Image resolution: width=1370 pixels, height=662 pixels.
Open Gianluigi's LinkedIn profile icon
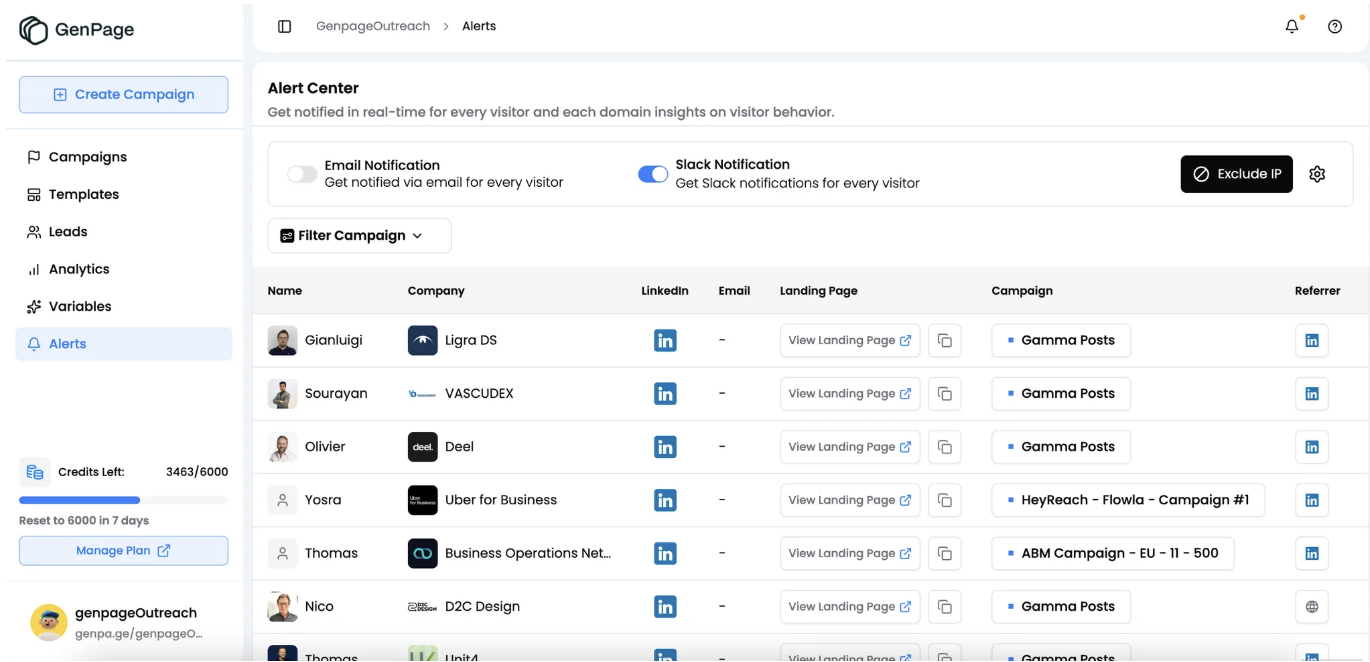coord(665,341)
